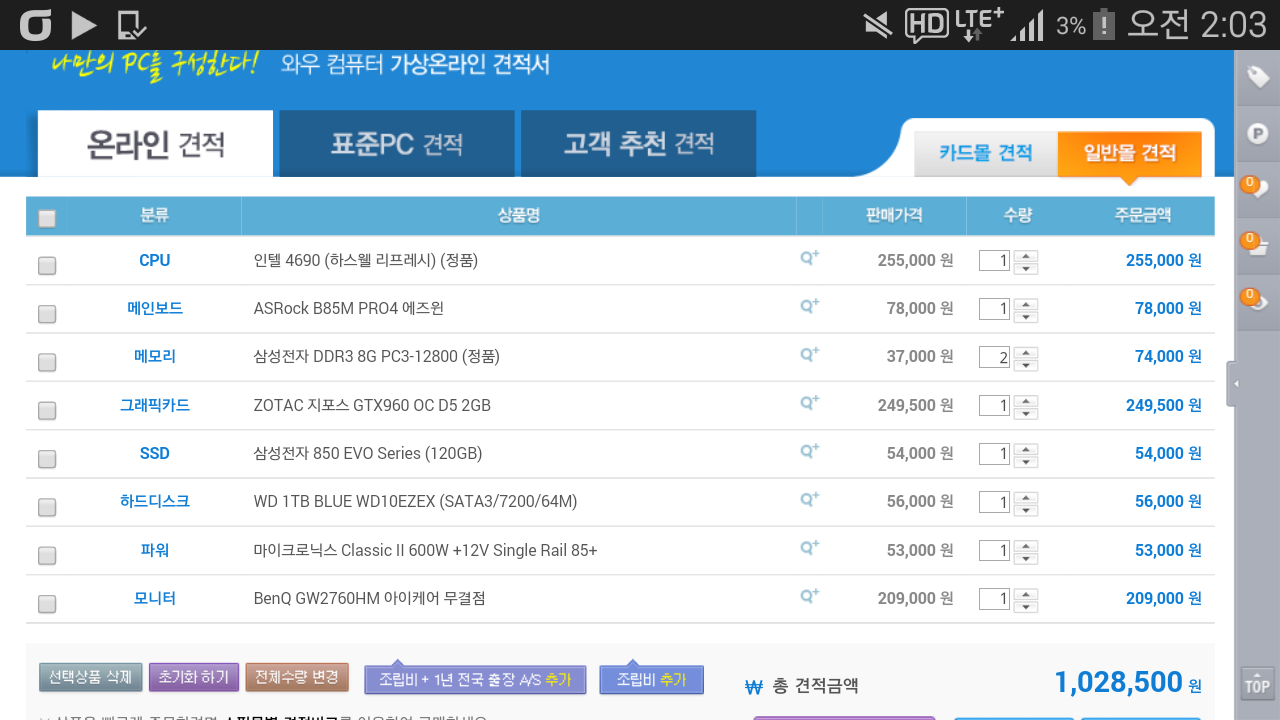This screenshot has width=1280, height=720.
Task: Check the 모니터 row checkbox
Action: (47, 604)
